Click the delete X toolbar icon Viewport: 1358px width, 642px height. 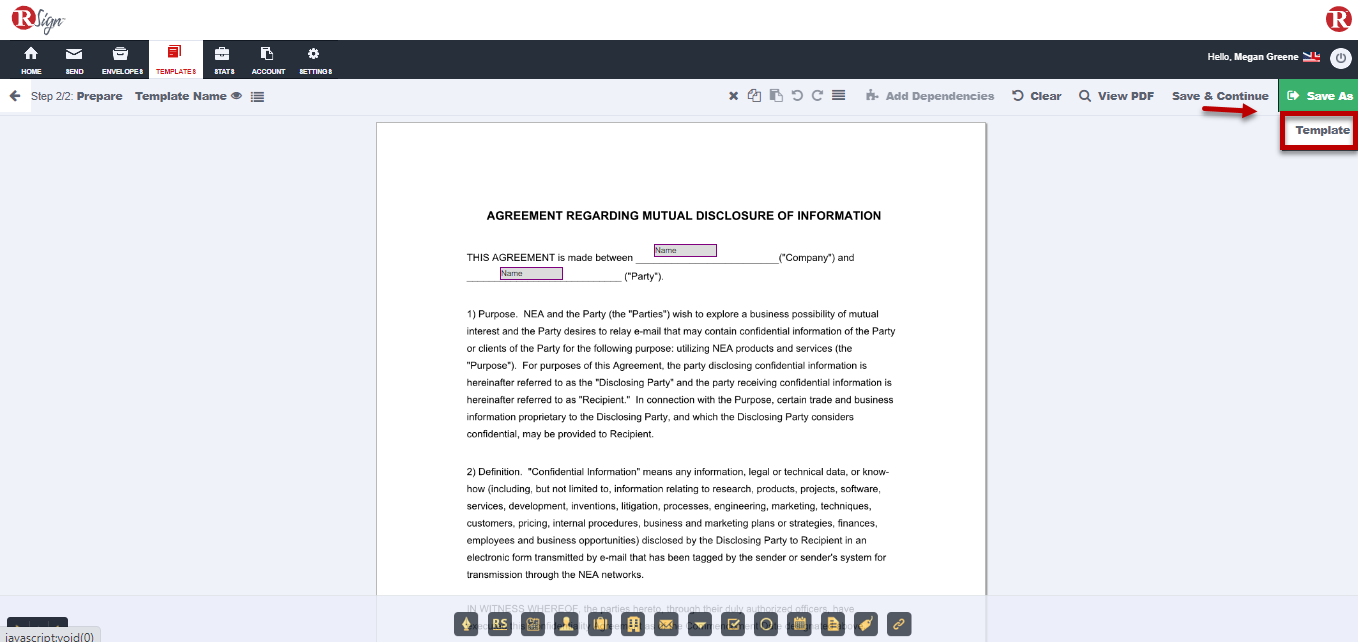(x=733, y=96)
